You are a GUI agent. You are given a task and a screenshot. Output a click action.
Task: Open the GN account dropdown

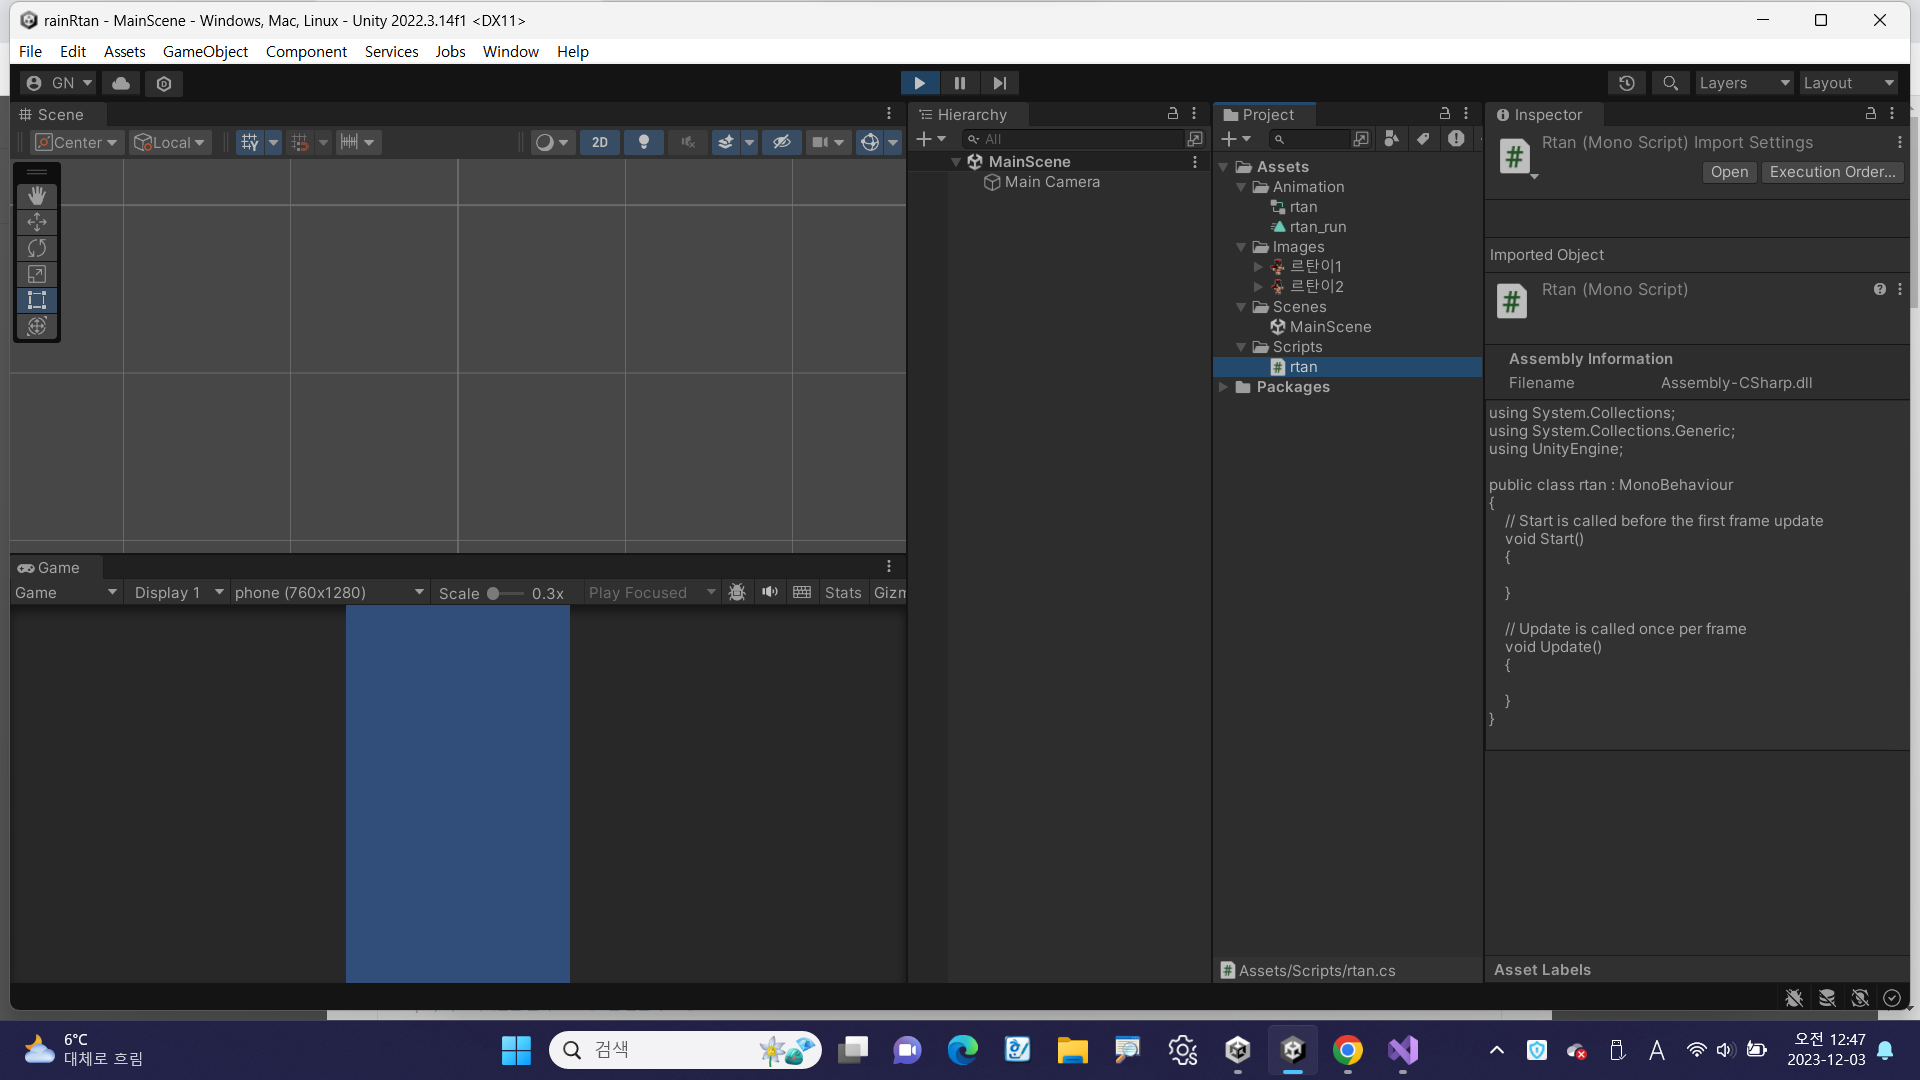[x=59, y=83]
